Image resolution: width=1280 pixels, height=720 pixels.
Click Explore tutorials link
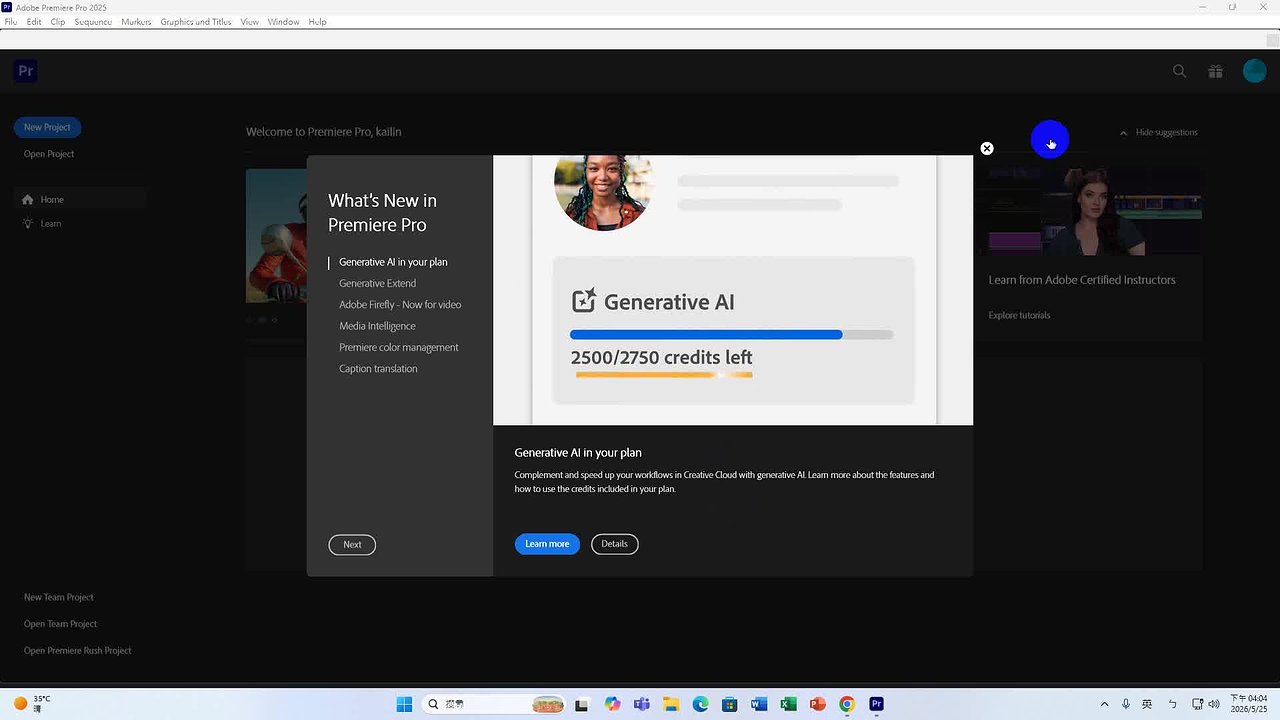(1019, 315)
